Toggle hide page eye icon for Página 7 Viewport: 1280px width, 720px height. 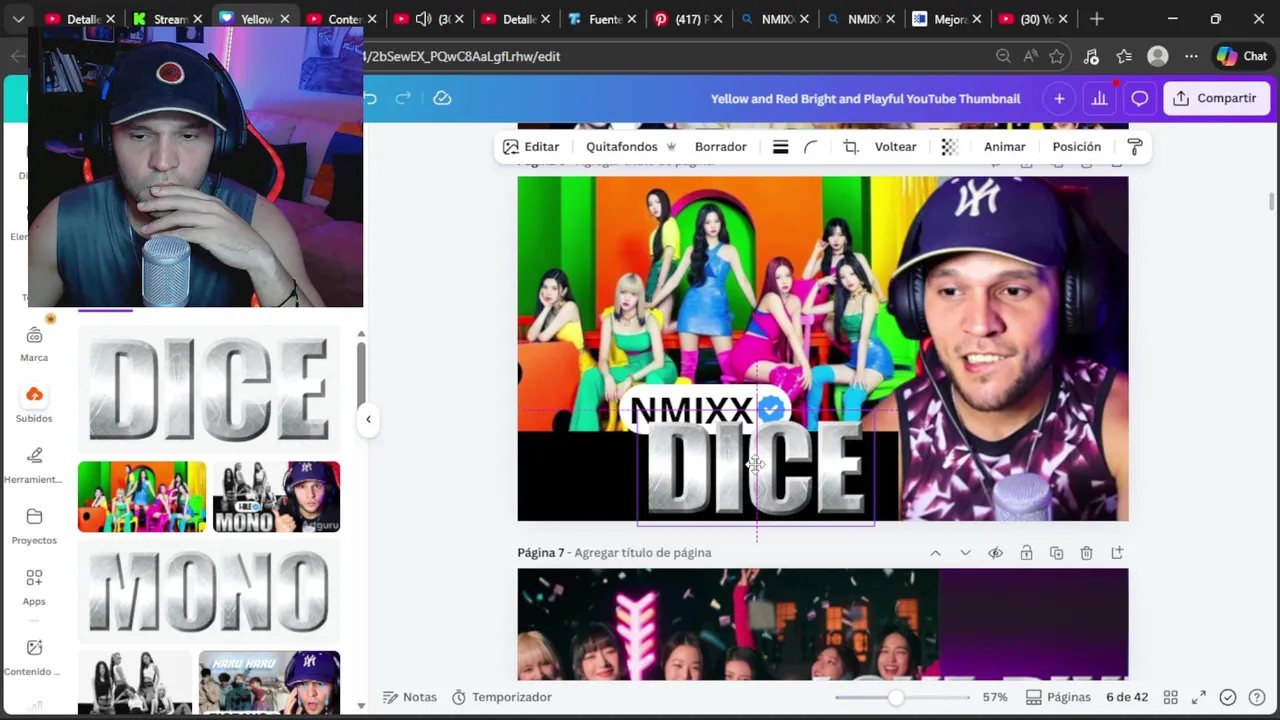pos(995,553)
